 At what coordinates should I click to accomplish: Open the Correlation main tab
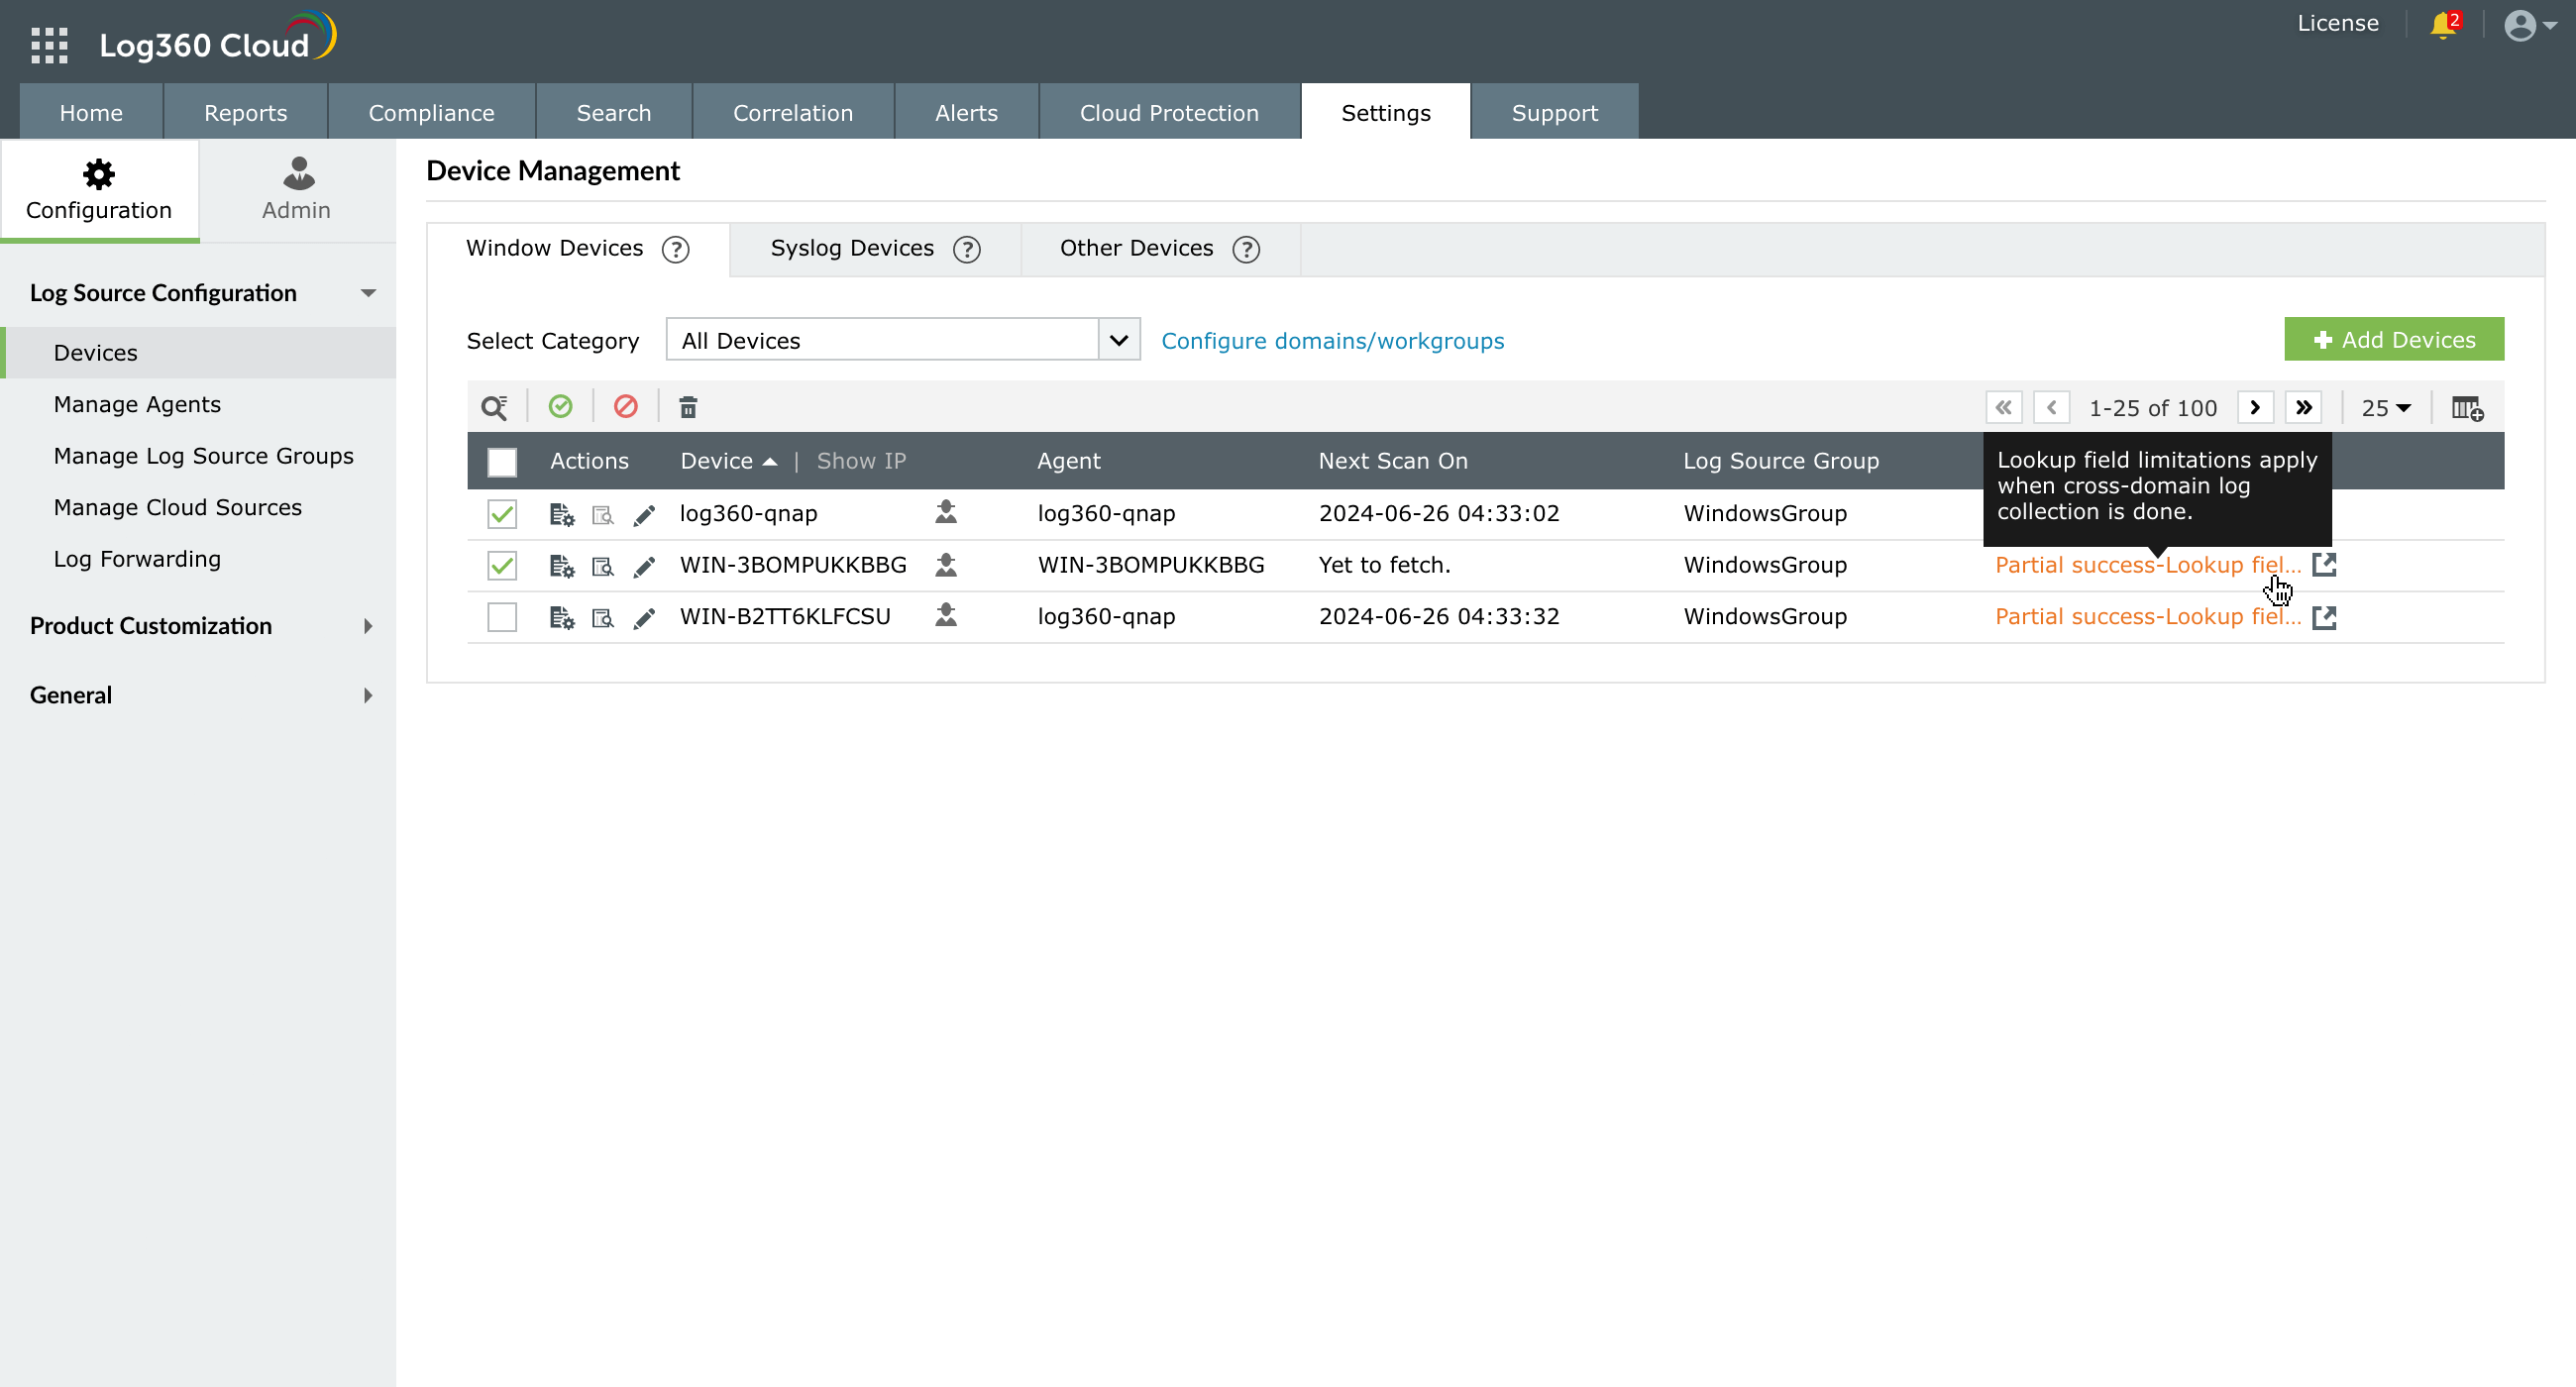pyautogui.click(x=792, y=113)
